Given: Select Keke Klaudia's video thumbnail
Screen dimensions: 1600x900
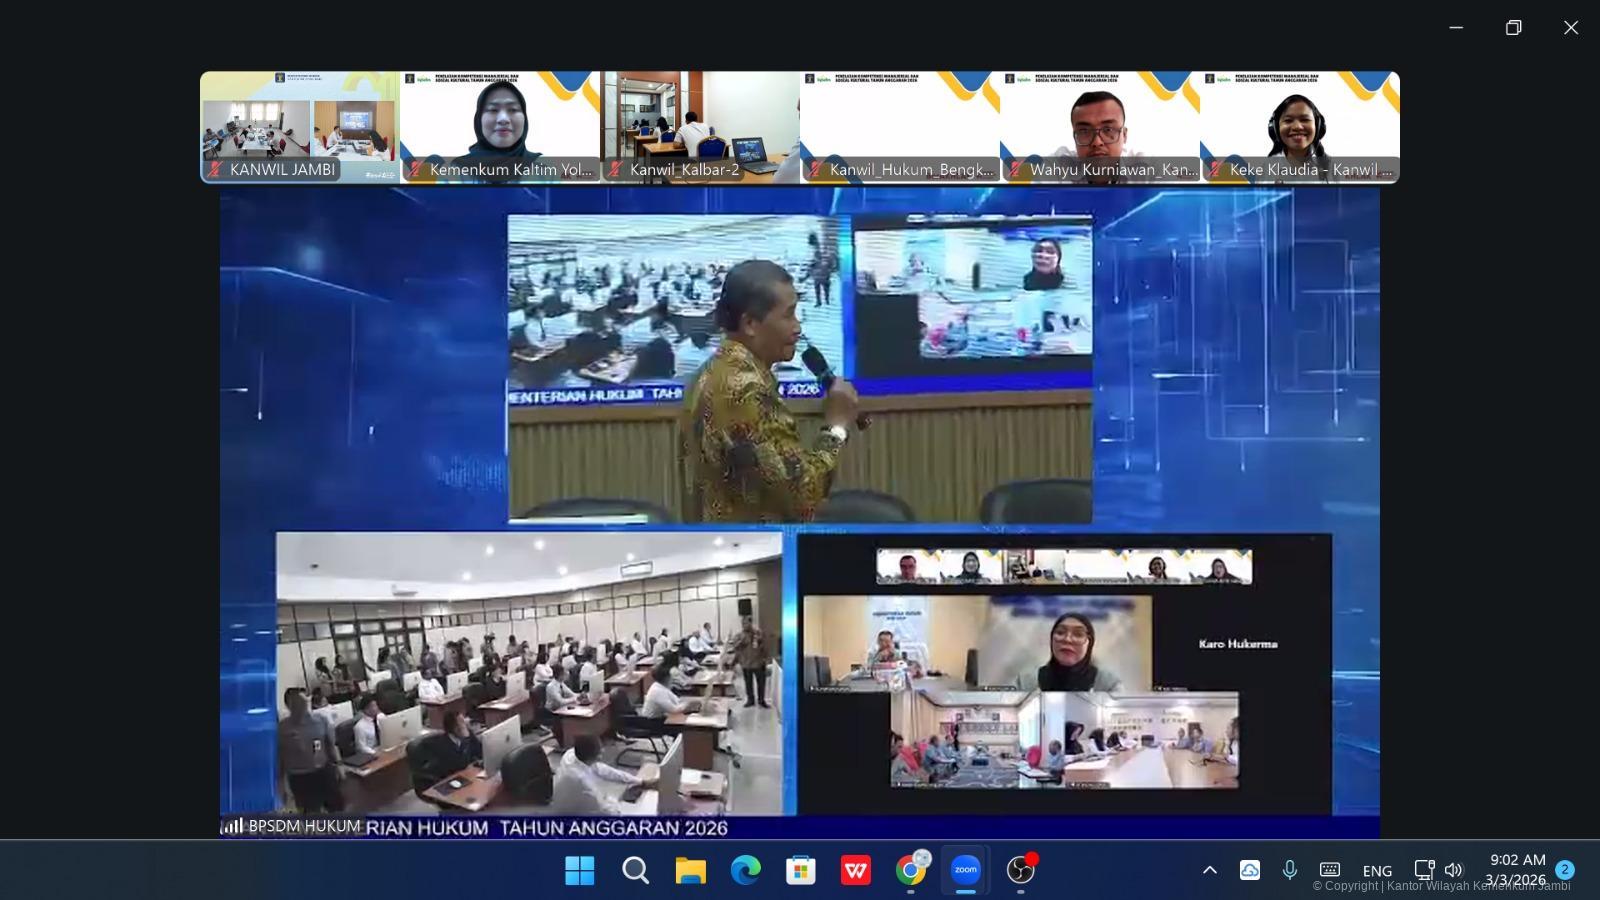Looking at the screenshot, I should pyautogui.click(x=1300, y=126).
